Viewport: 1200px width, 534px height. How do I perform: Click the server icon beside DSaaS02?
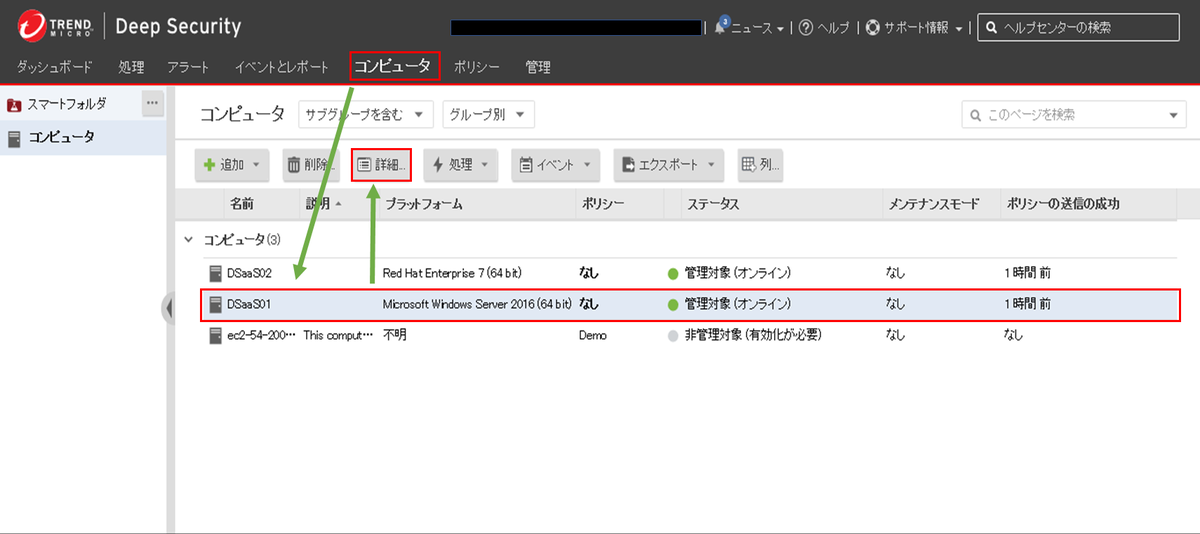point(215,272)
